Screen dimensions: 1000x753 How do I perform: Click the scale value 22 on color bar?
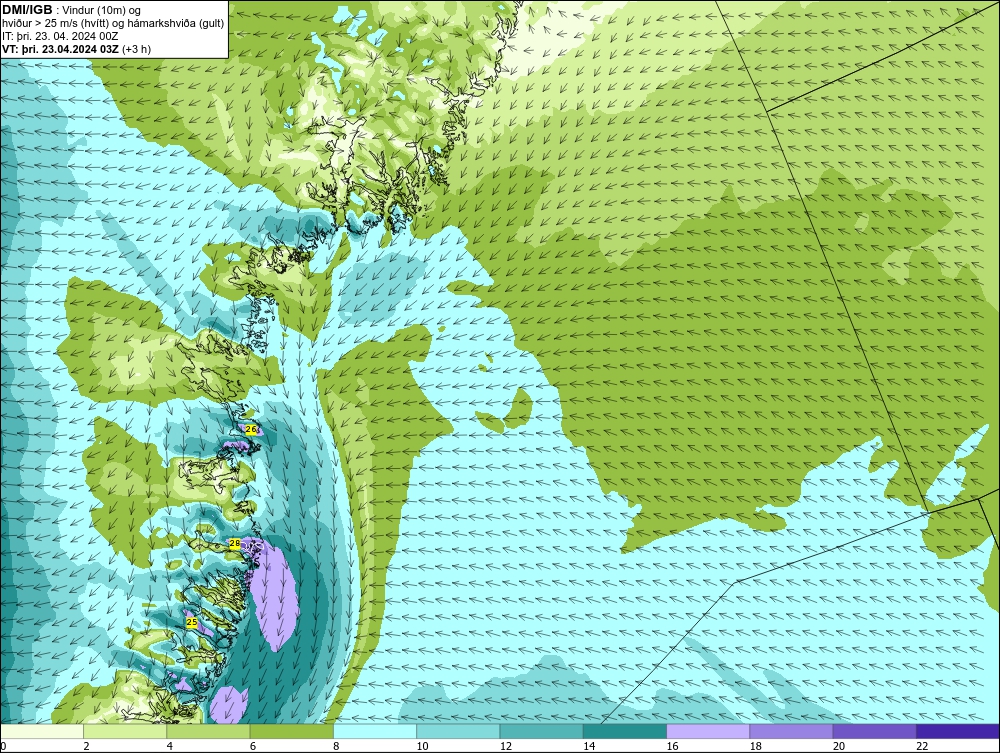pos(922,746)
